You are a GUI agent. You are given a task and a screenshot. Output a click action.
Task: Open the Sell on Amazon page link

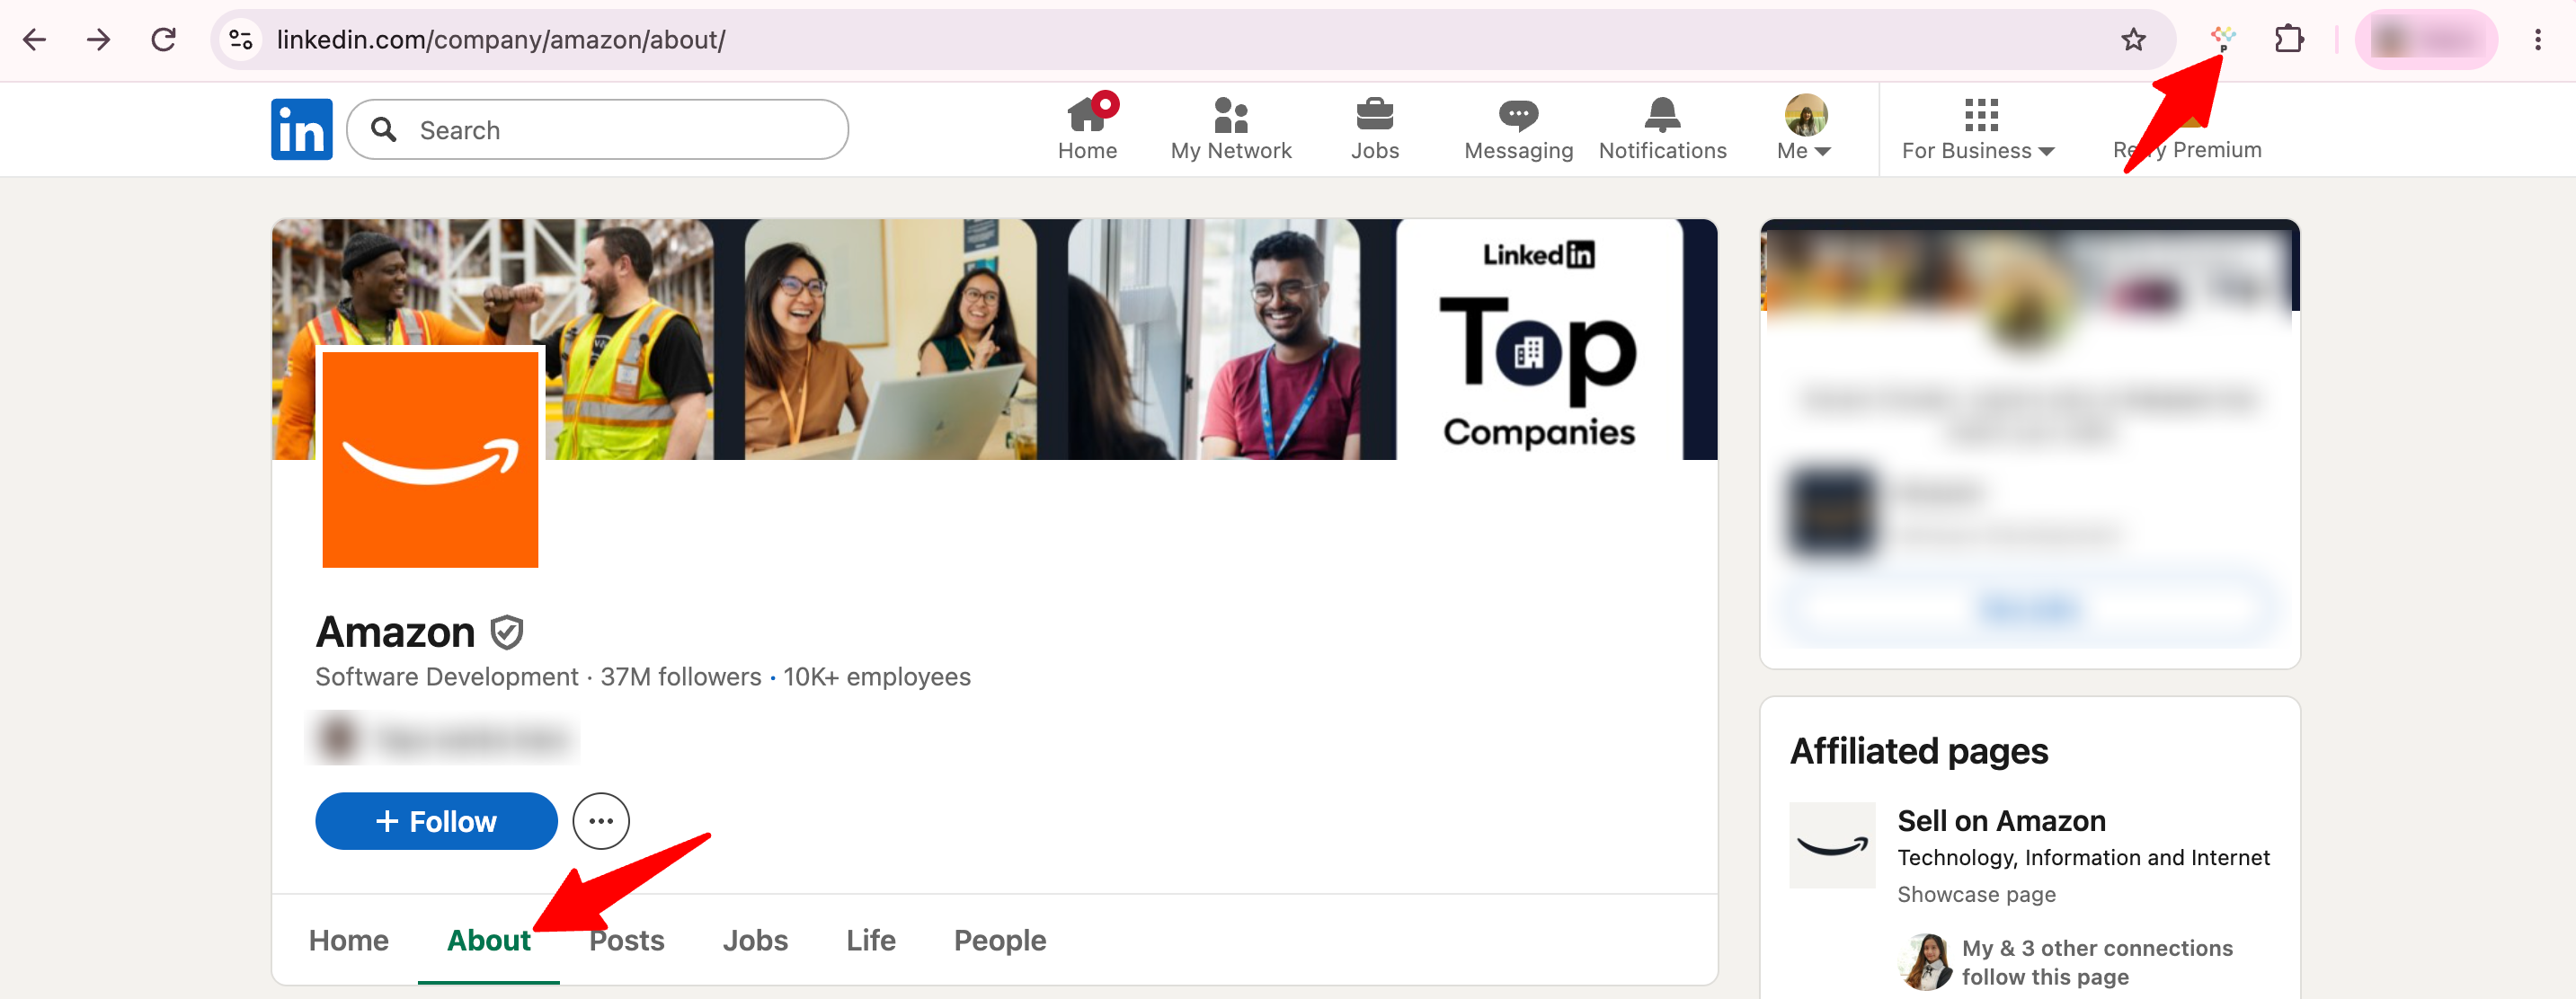tap(2001, 821)
